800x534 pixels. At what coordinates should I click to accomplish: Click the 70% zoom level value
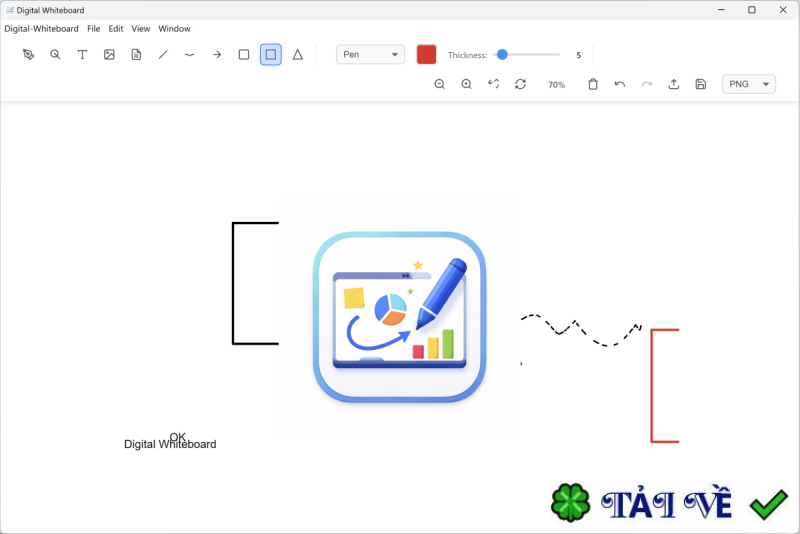point(557,85)
